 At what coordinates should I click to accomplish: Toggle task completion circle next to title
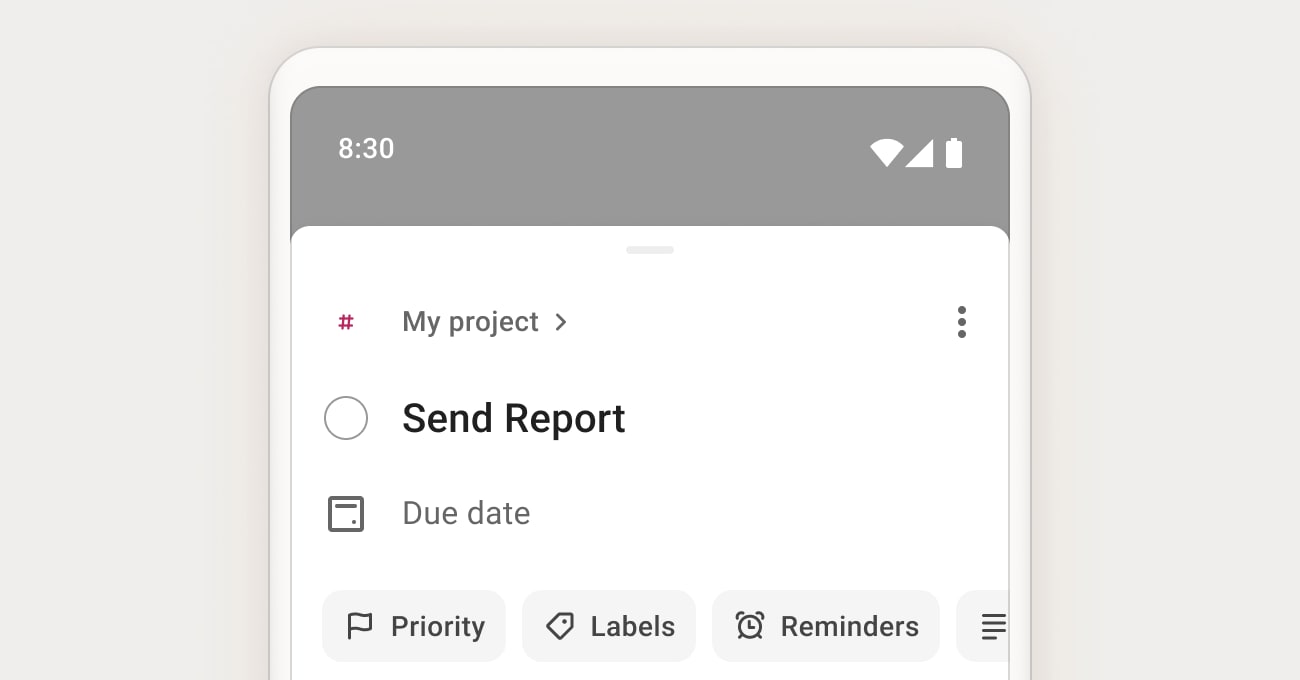[x=345, y=418]
